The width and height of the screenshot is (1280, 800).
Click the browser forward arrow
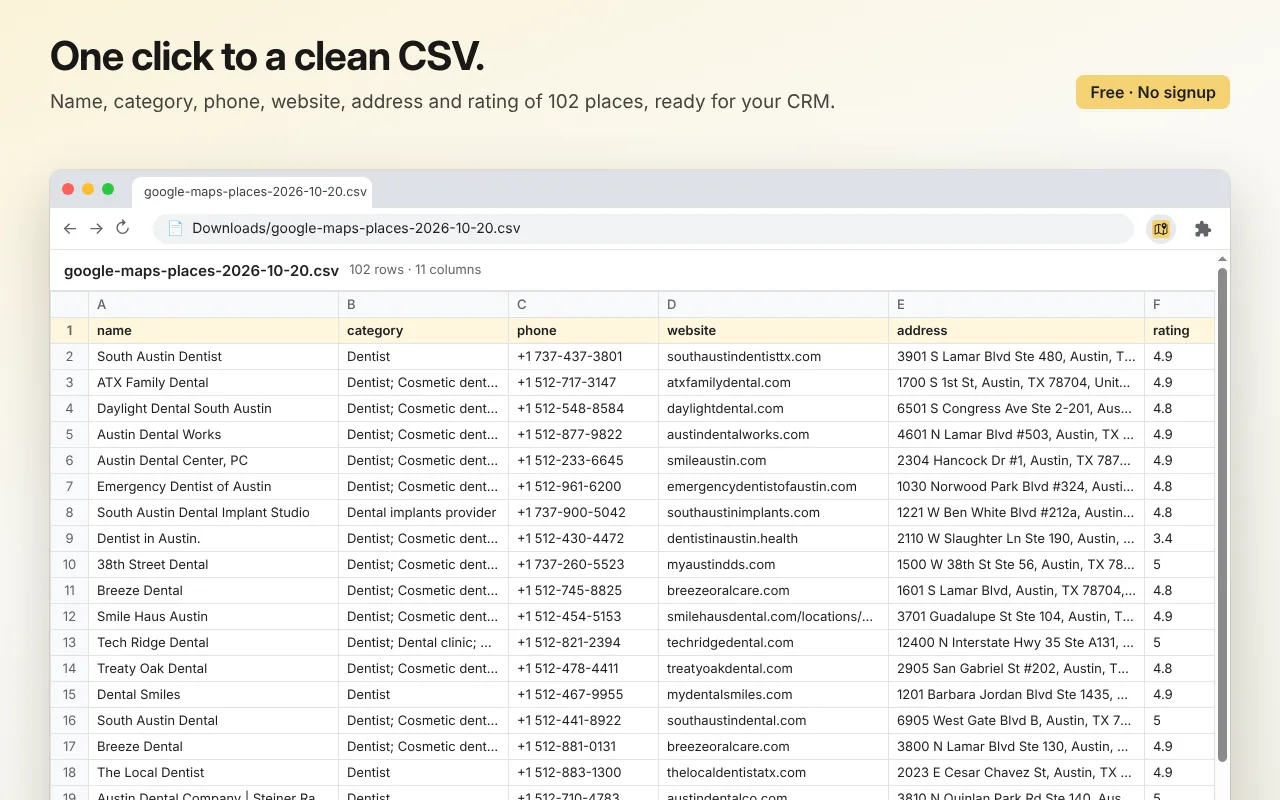[x=96, y=228]
